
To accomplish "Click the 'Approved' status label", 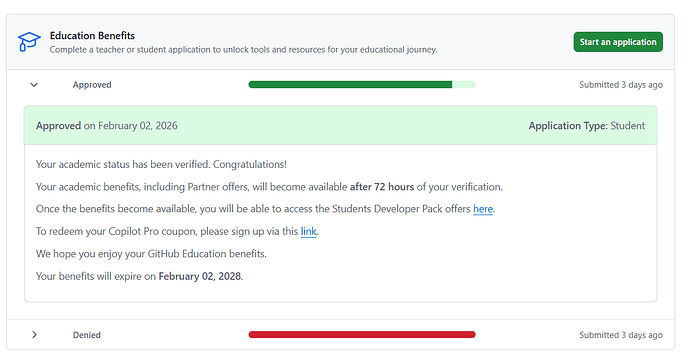I will tap(92, 85).
